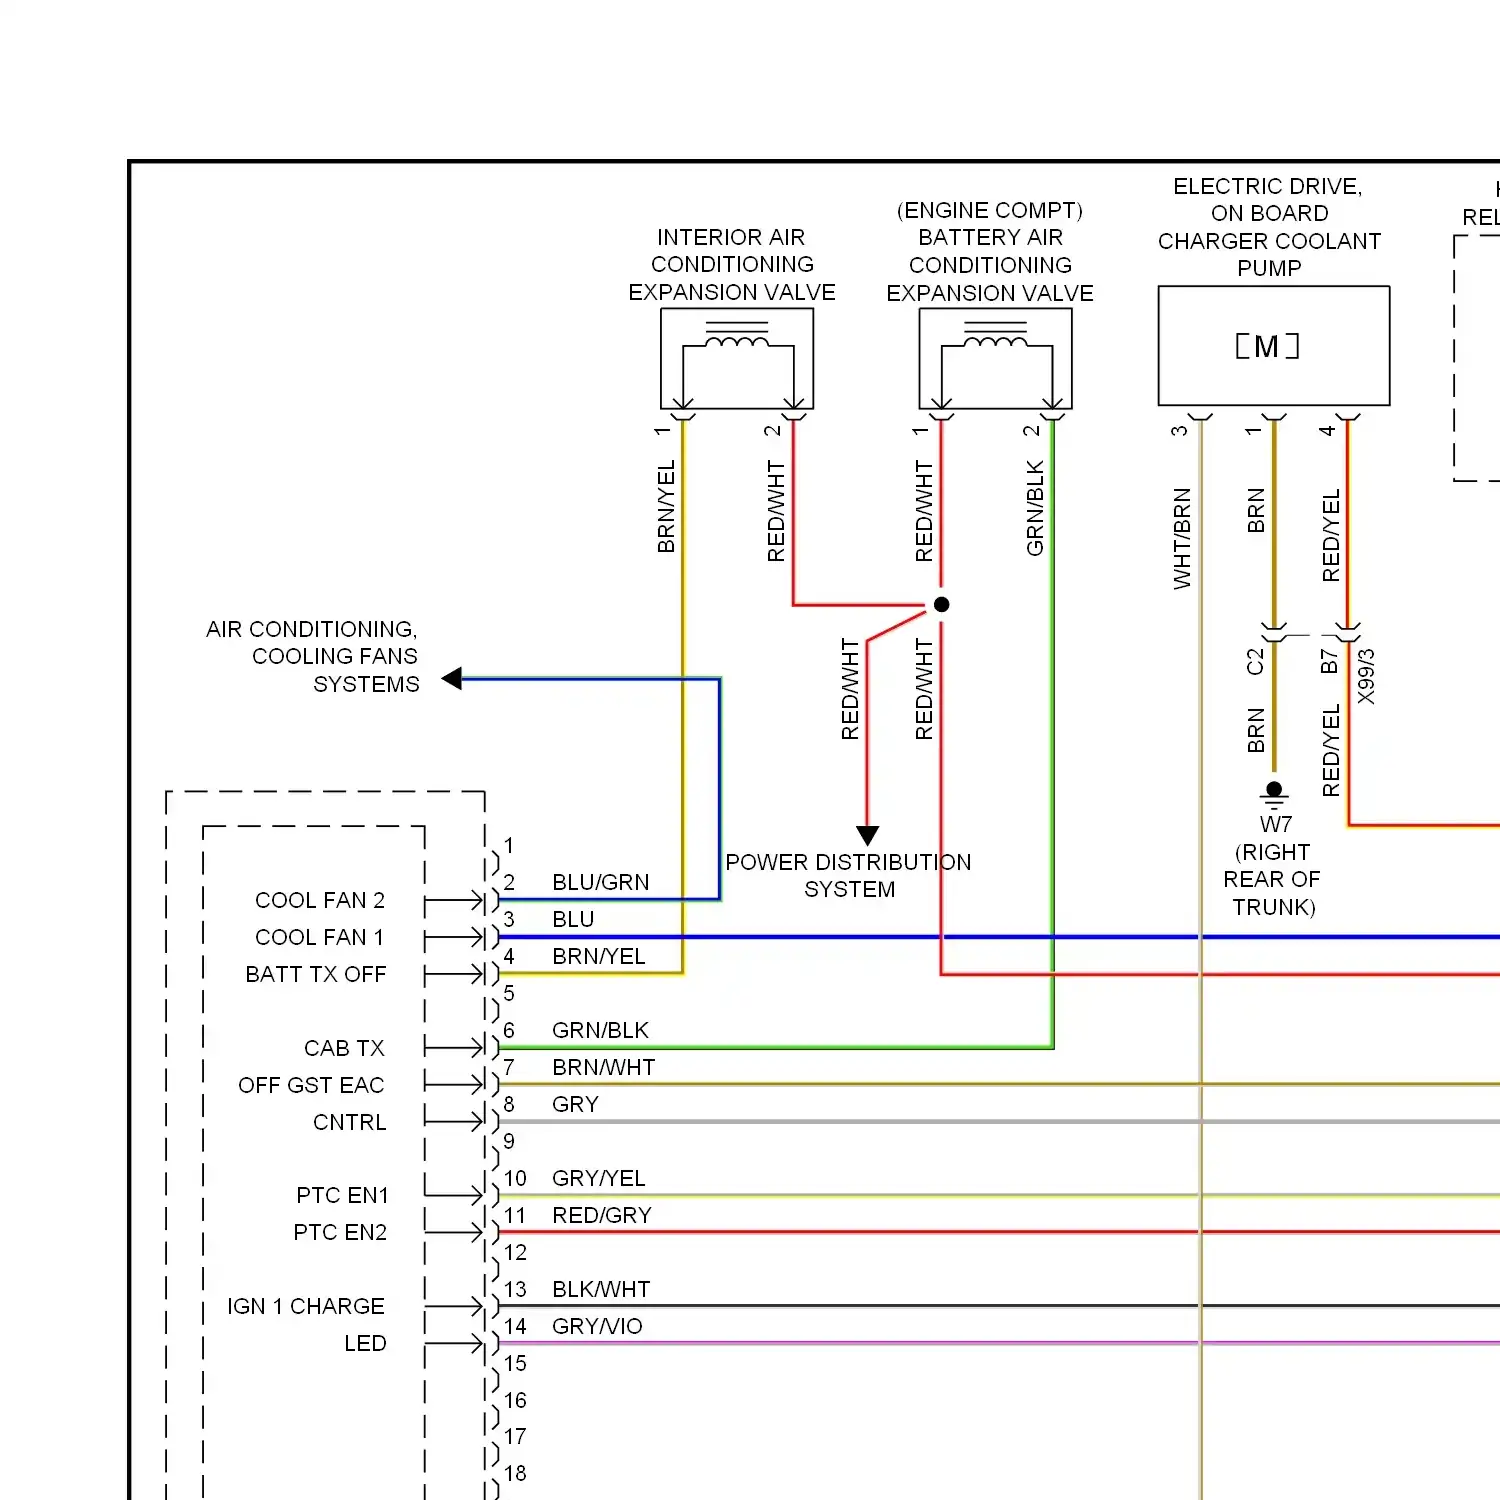
Task: Click the vertical GRN/BLK label below battery valve
Action: 1035,508
